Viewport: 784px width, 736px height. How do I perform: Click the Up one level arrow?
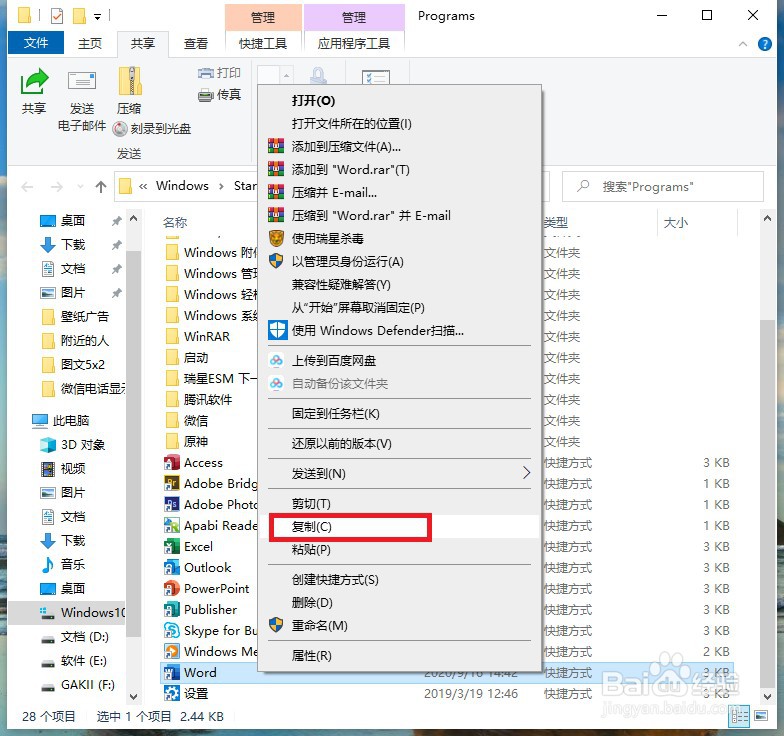pos(101,187)
